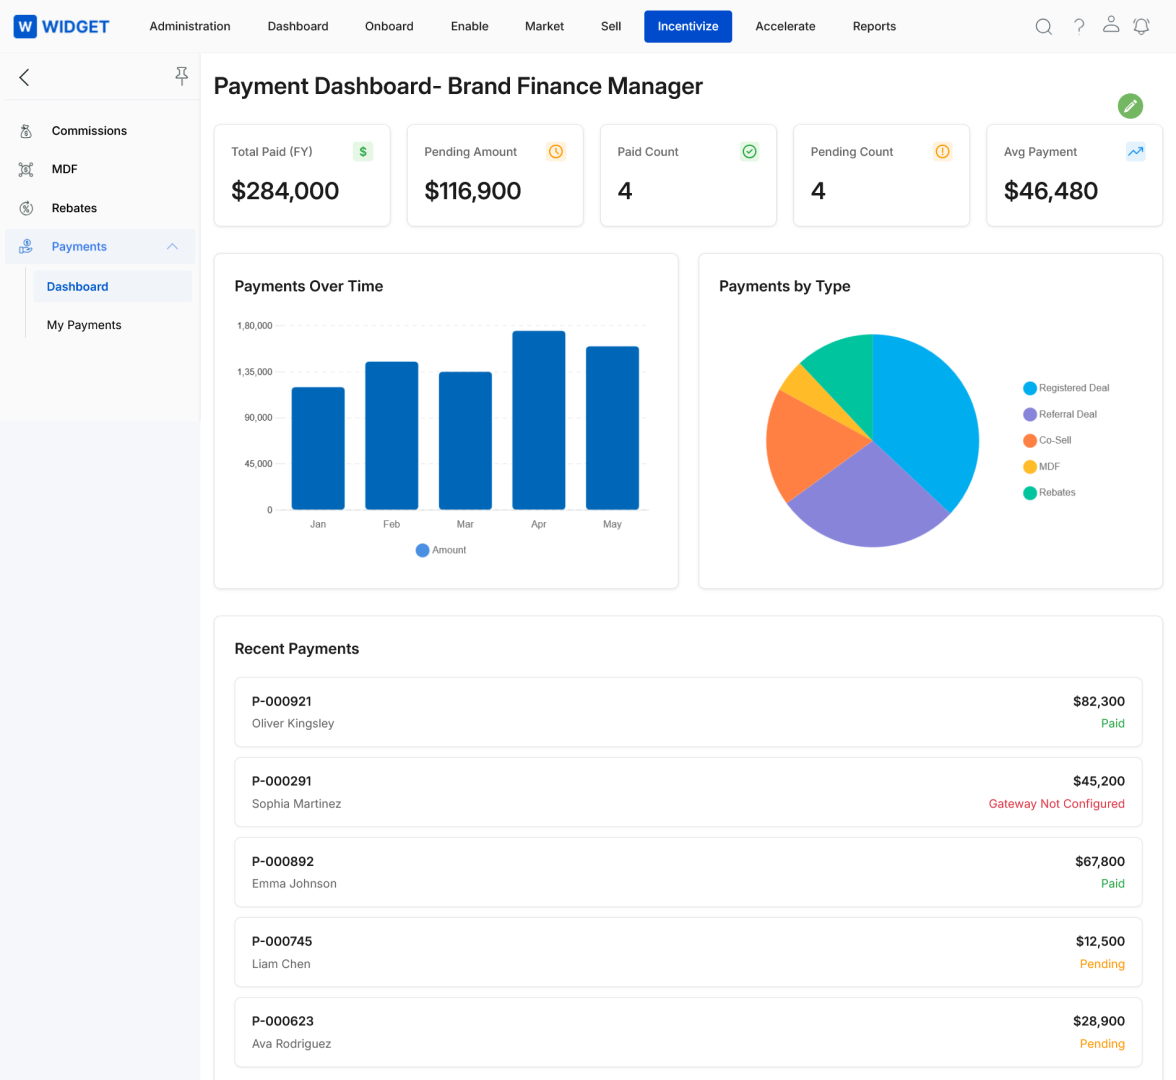Open the Reports menu
Viewport: 1176px width, 1080px height.
pyautogui.click(x=874, y=26)
